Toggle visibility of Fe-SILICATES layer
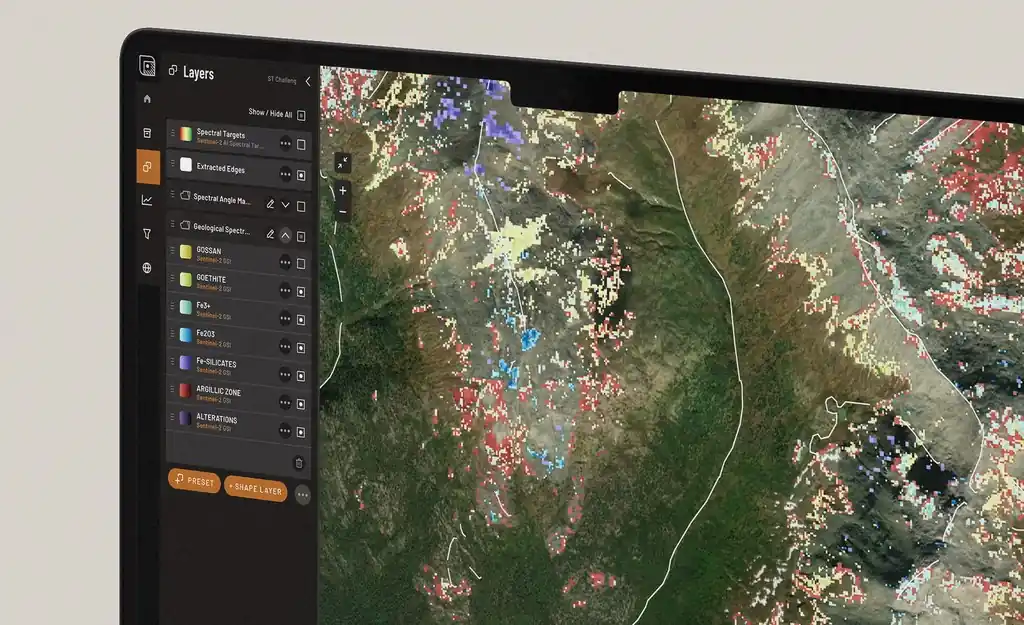 [301, 376]
